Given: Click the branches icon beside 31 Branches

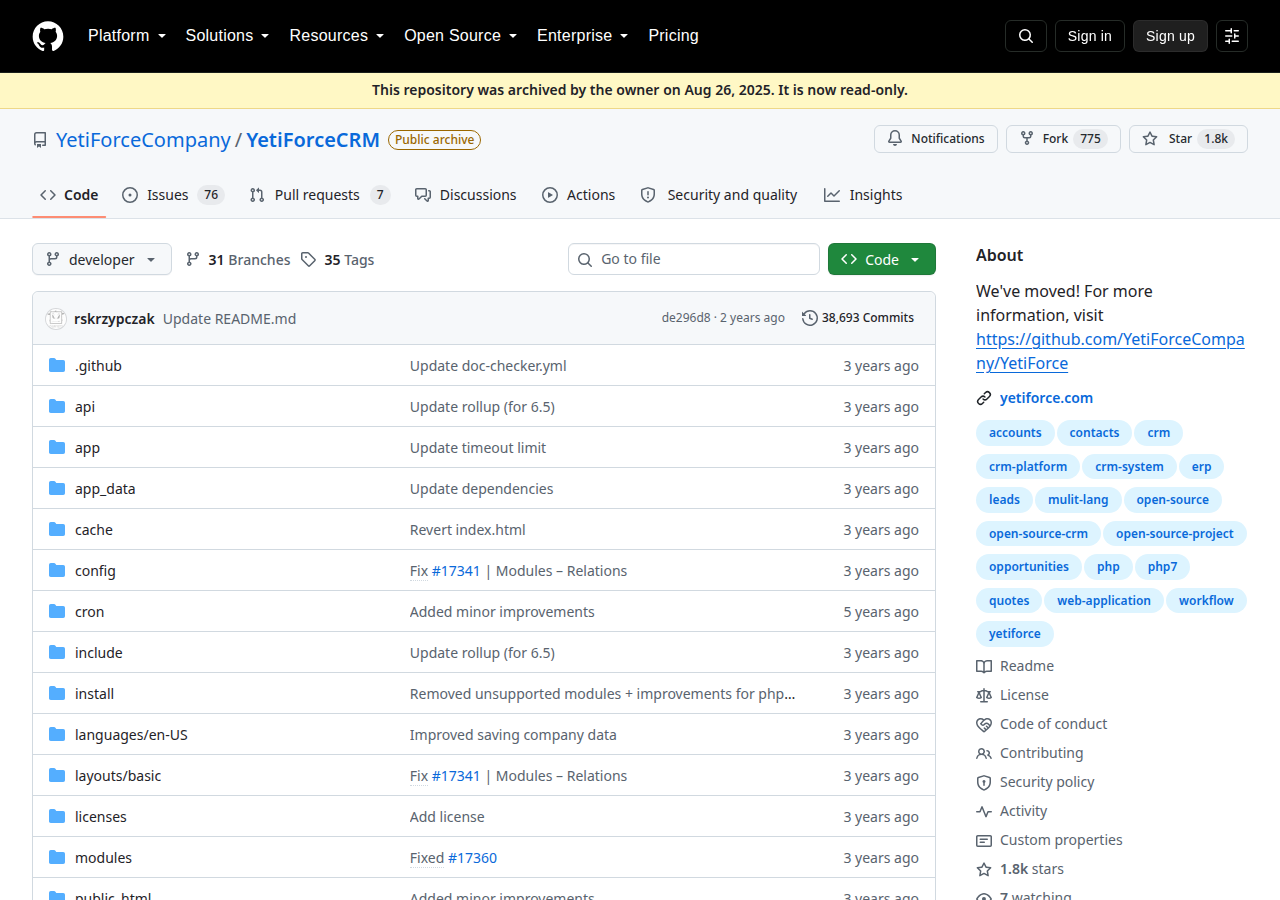Looking at the screenshot, I should pos(193,260).
